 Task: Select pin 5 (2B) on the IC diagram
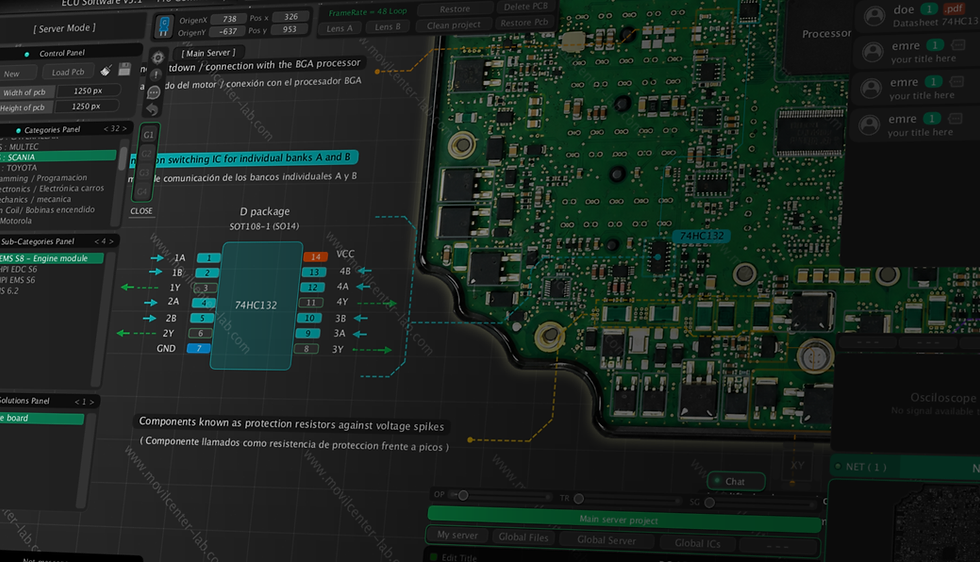202,318
